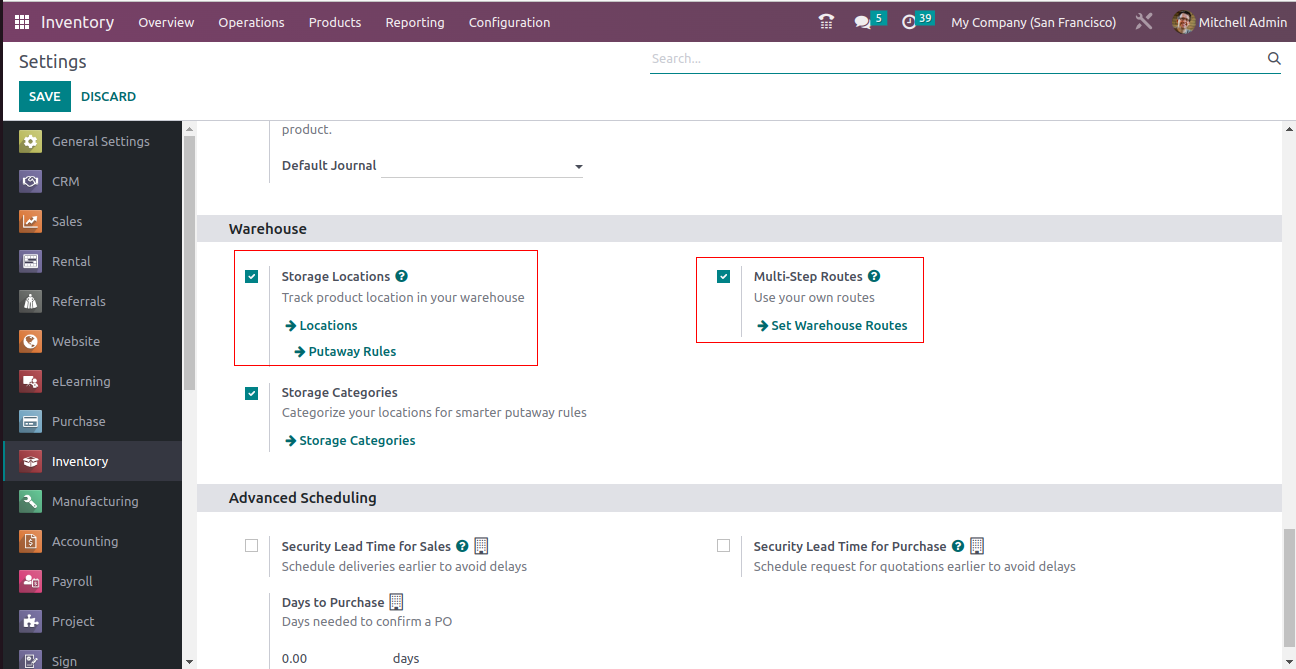Screen dimensions: 1296x669
Task: Click the debug tools wrench icon
Action: coord(1144,22)
